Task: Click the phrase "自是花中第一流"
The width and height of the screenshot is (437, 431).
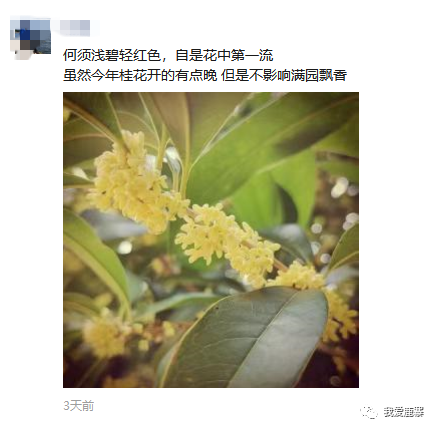Action: (224, 55)
